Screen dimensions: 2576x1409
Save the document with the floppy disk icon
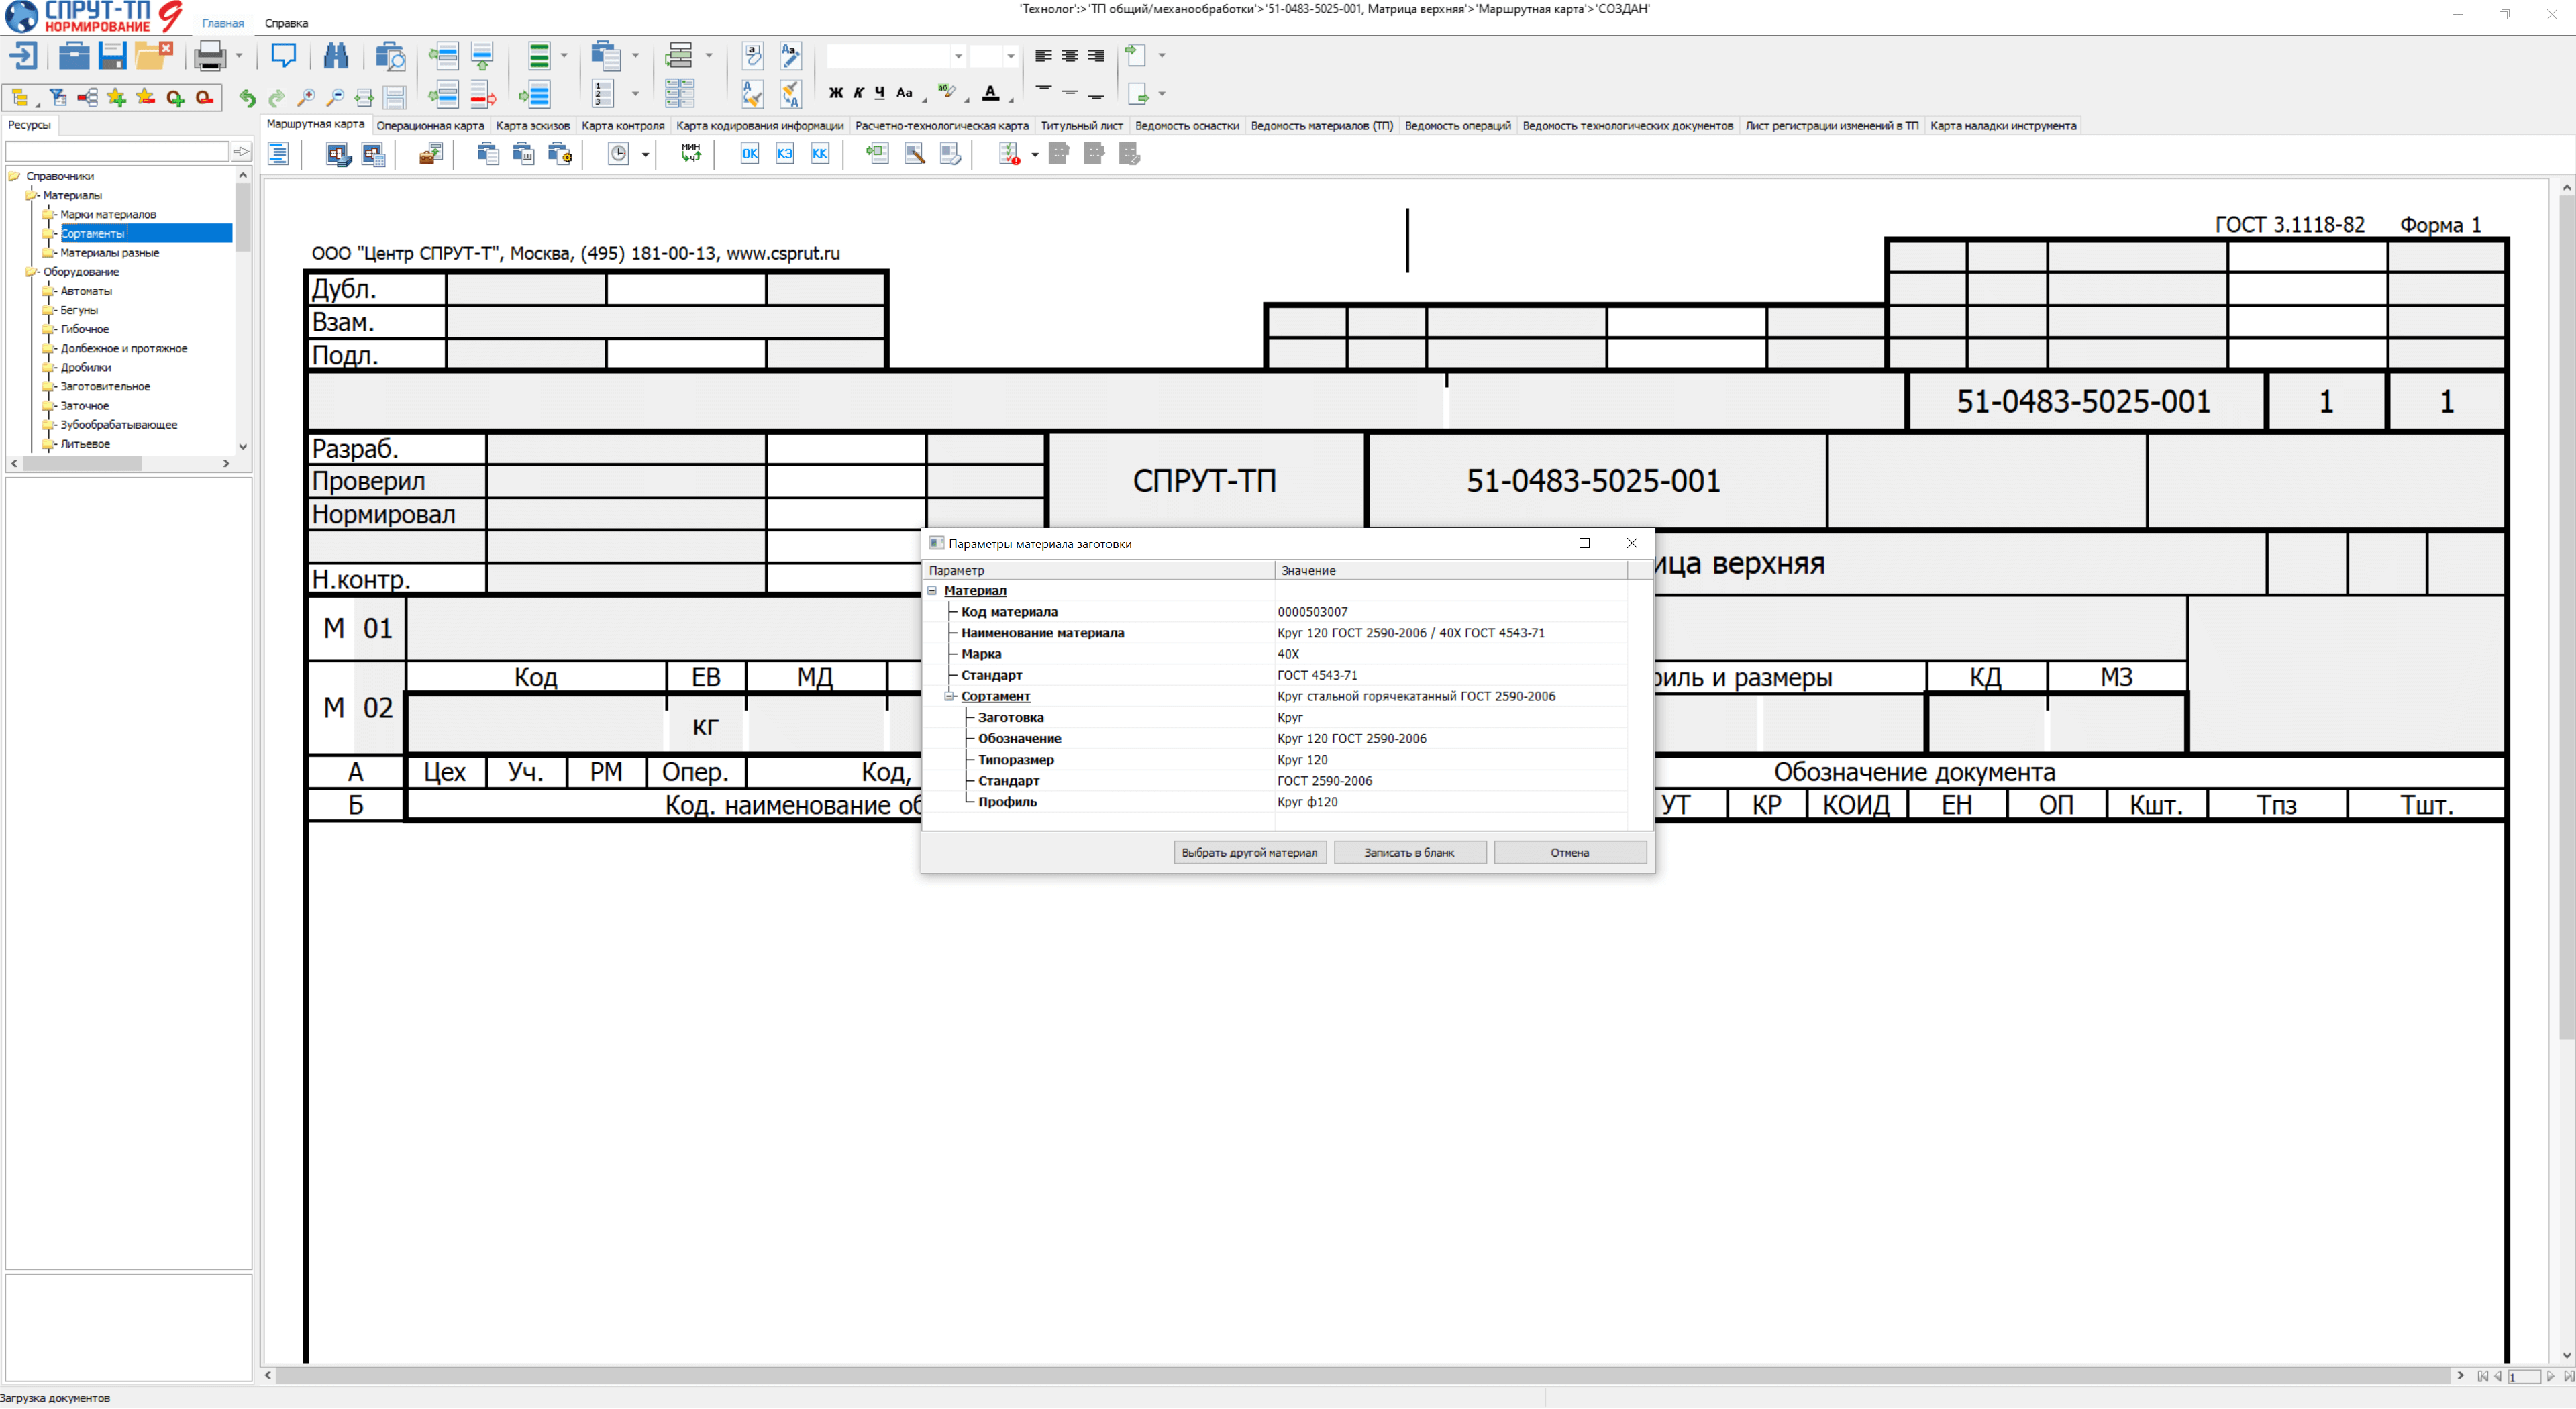(112, 56)
